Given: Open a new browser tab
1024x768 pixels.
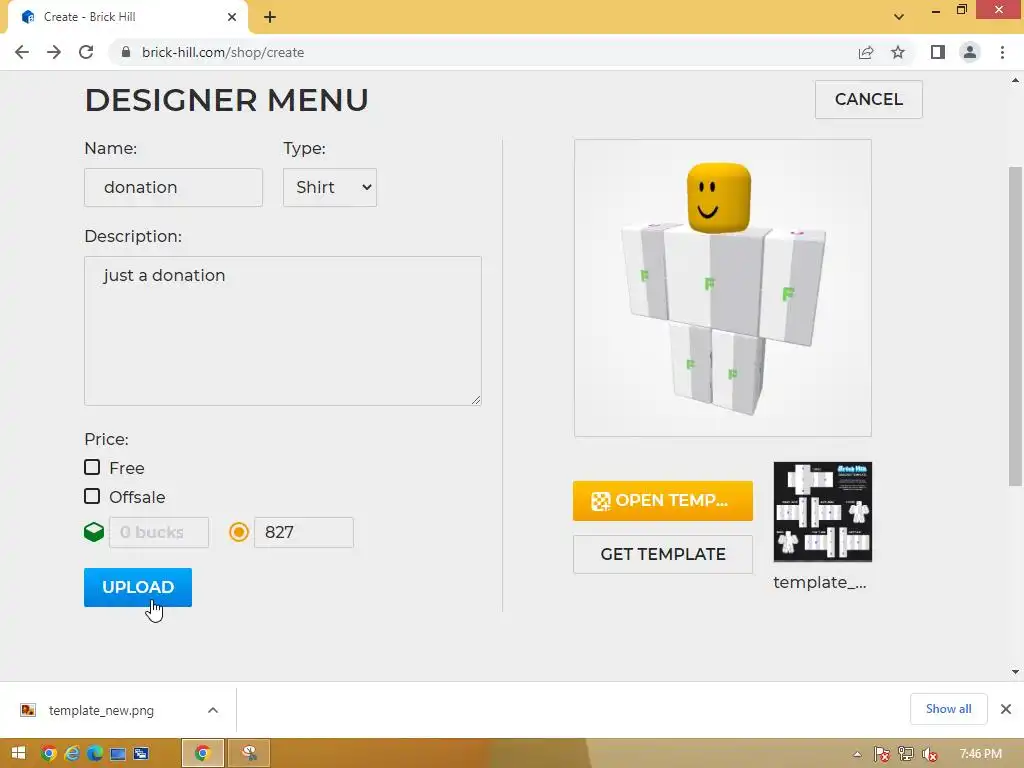Looking at the screenshot, I should (270, 17).
